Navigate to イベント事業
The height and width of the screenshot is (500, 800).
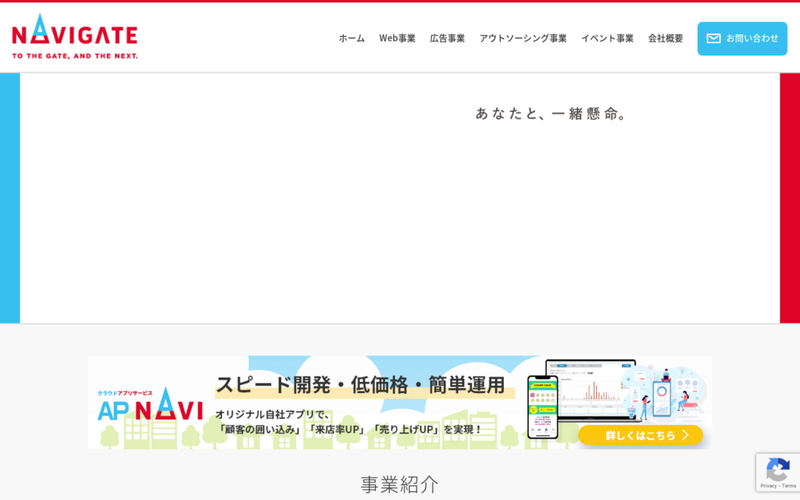click(607, 39)
